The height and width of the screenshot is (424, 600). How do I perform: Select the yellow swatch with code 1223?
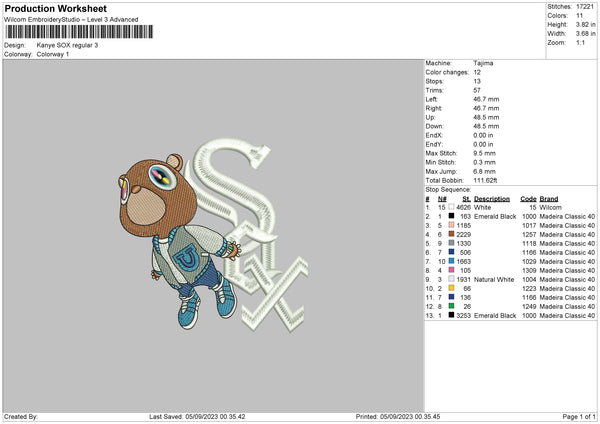[x=450, y=287]
